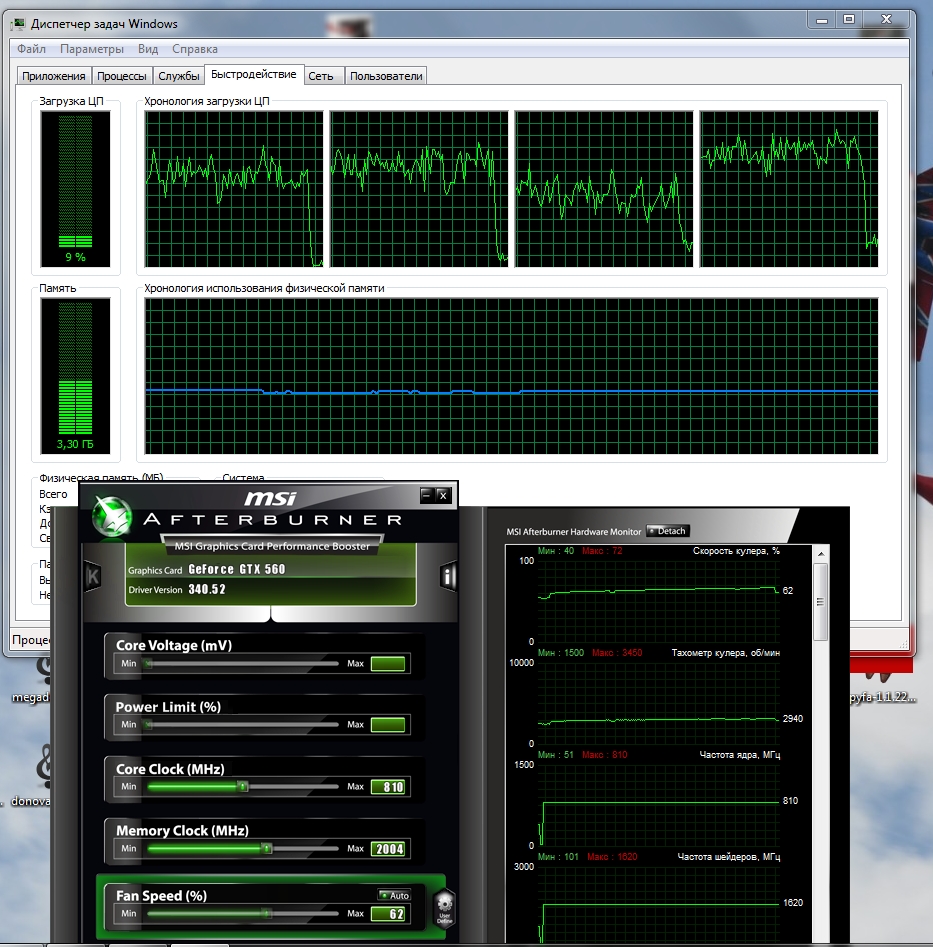Click the Memory Clock value field 2004
Image resolution: width=933 pixels, height=947 pixels.
point(388,849)
